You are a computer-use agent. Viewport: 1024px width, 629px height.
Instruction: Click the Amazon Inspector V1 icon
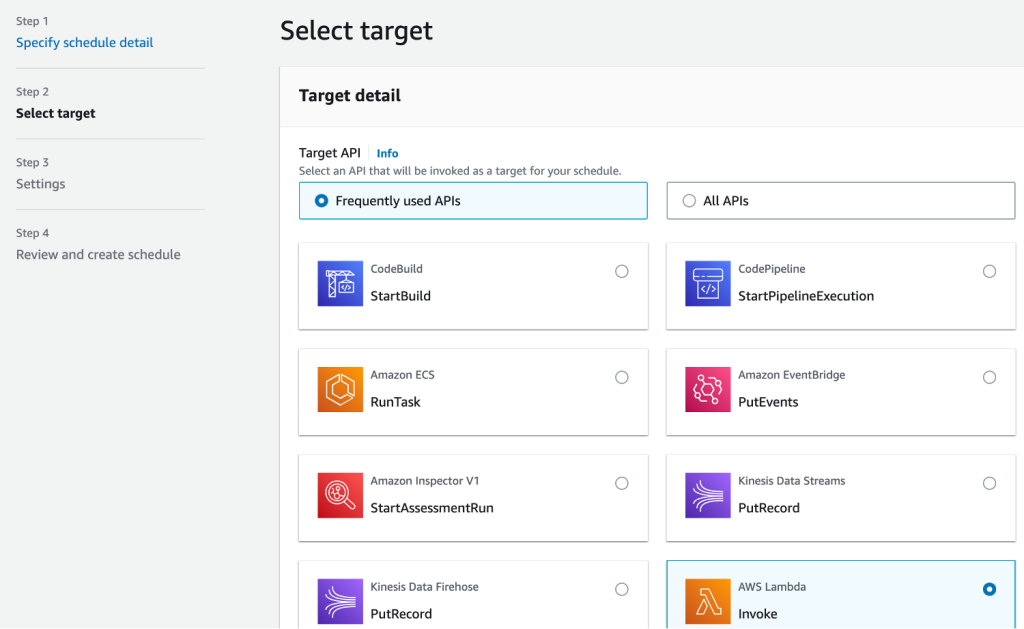340,496
